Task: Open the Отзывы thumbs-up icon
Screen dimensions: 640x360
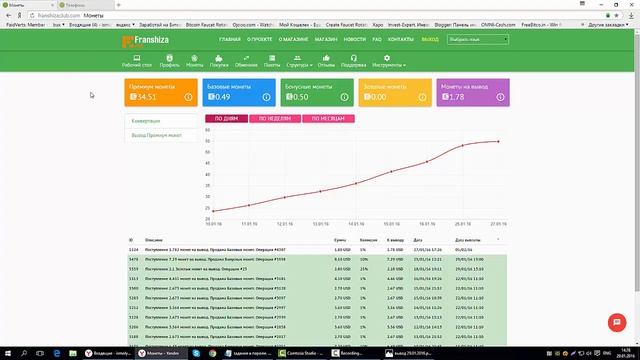Action: tap(326, 61)
